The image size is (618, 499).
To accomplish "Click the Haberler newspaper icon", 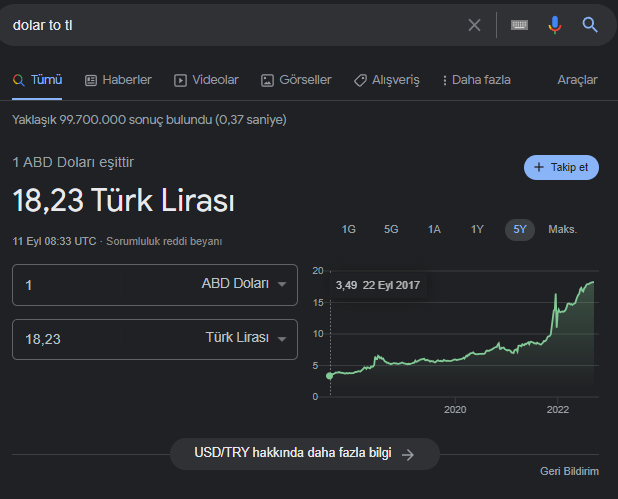I will (91, 80).
